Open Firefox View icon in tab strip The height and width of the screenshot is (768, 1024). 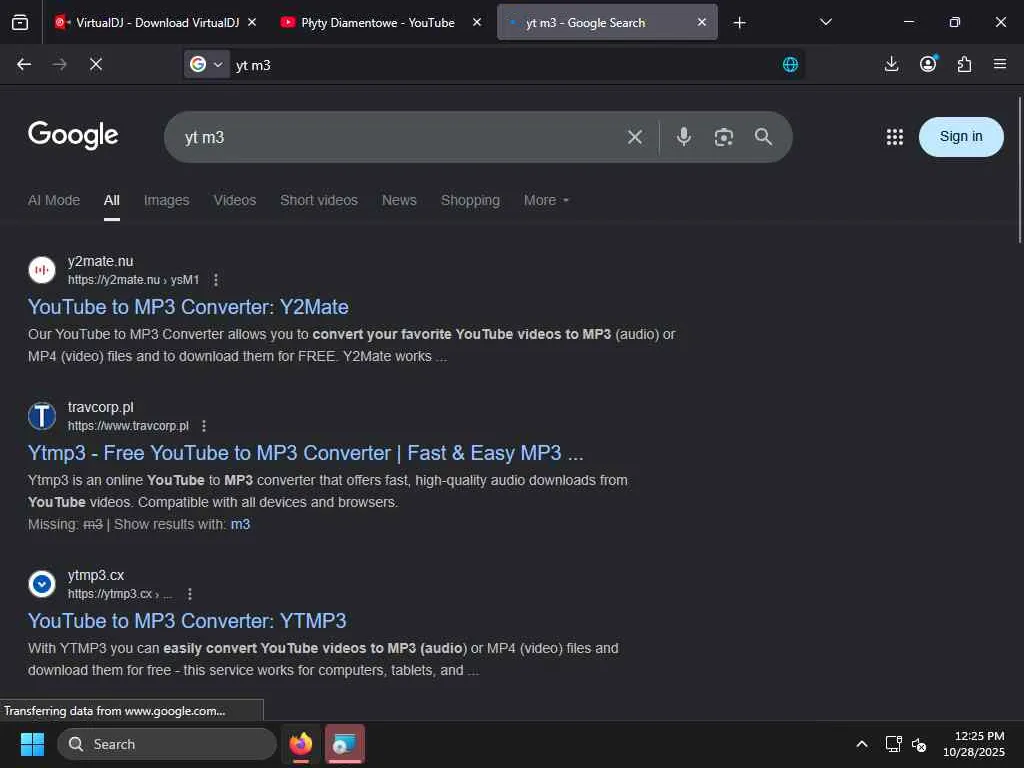point(20,23)
